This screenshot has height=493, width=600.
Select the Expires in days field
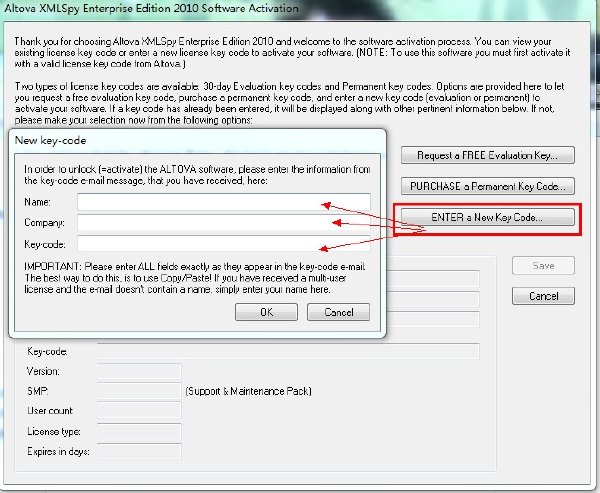pyautogui.click(x=139, y=452)
